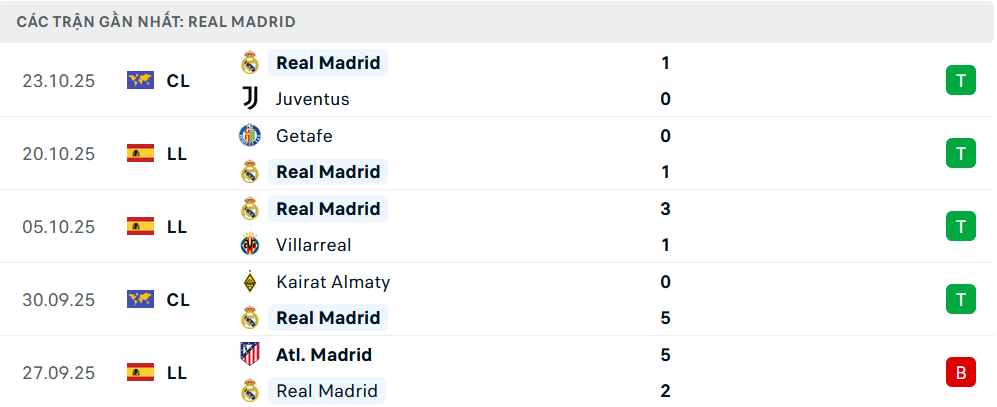Click Spain flag icon for 20.10.25 match

[x=140, y=154]
